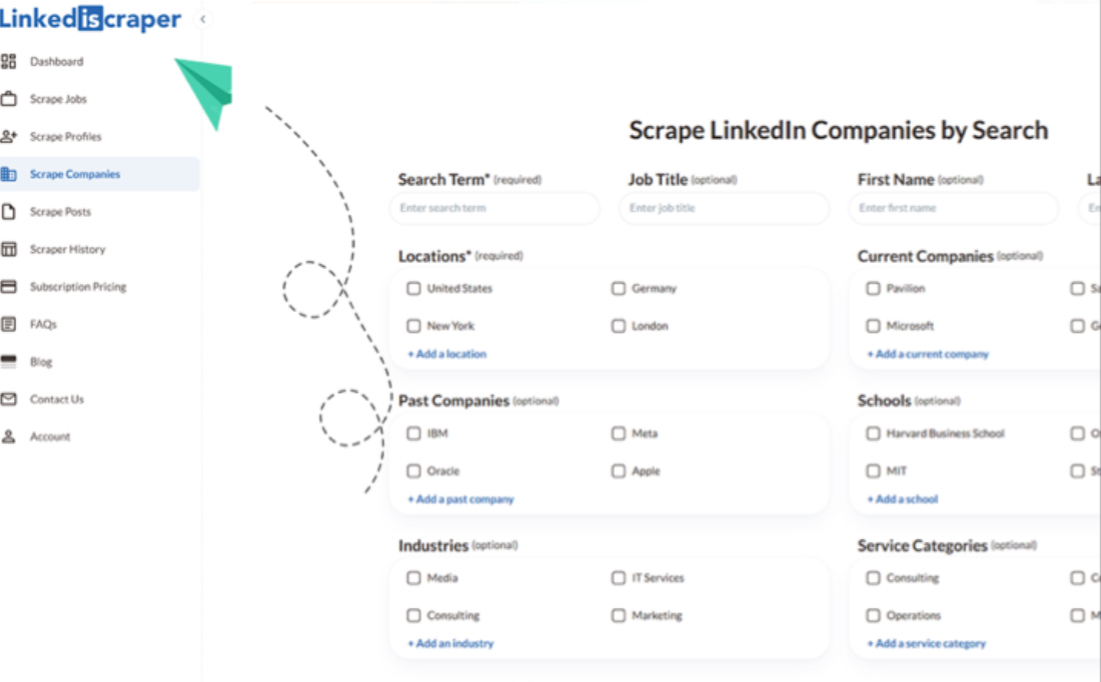Tick the IBM past company checkbox

(413, 434)
